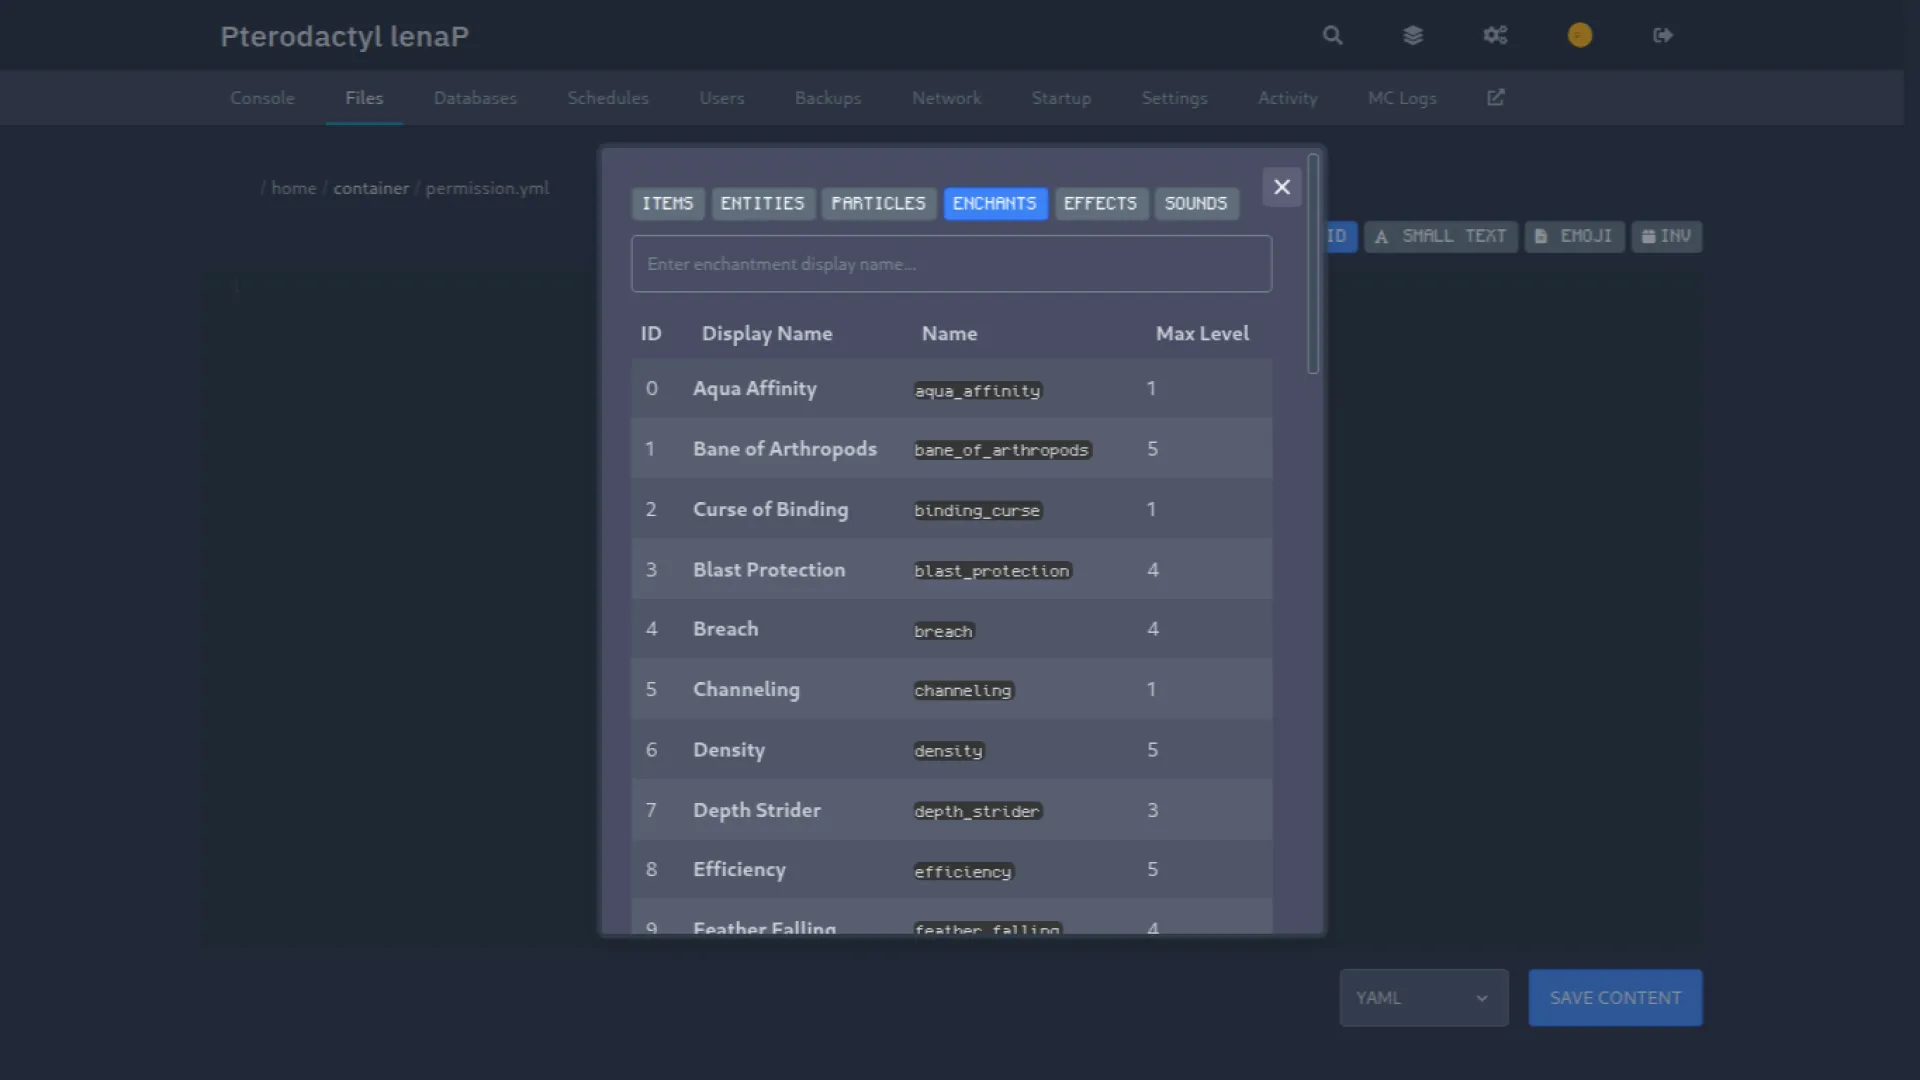Switch to the Effects tab
Image resolution: width=1920 pixels, height=1080 pixels.
coord(1100,204)
